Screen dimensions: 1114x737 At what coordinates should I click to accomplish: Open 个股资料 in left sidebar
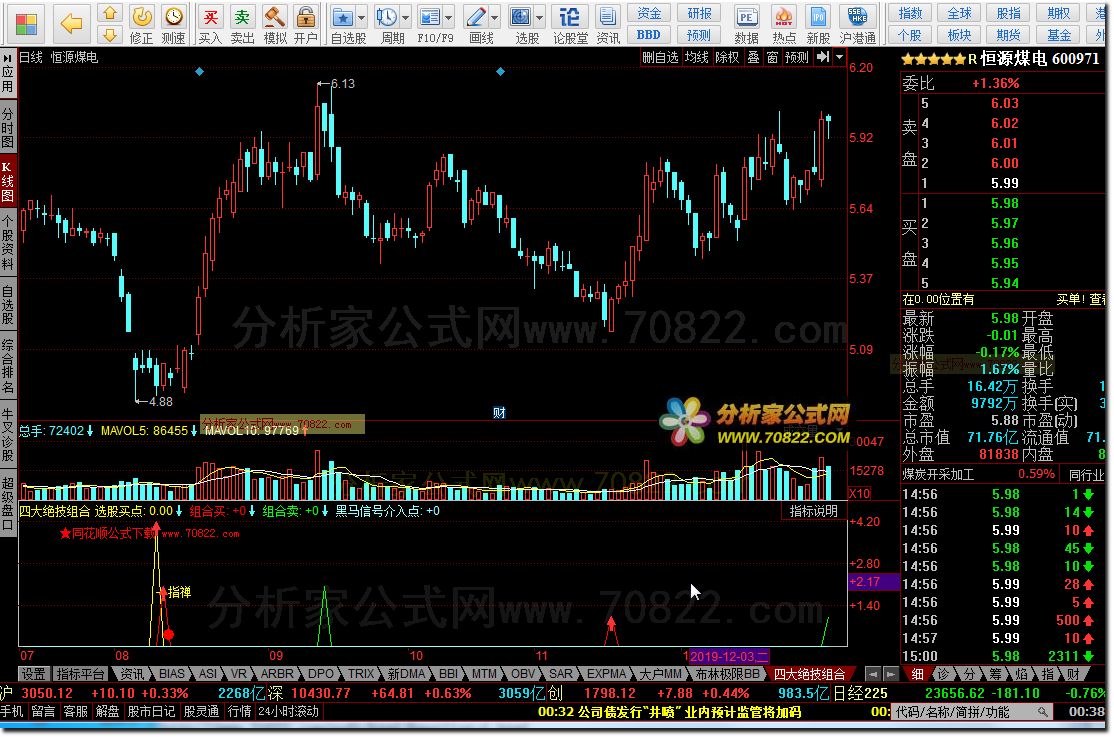8,243
